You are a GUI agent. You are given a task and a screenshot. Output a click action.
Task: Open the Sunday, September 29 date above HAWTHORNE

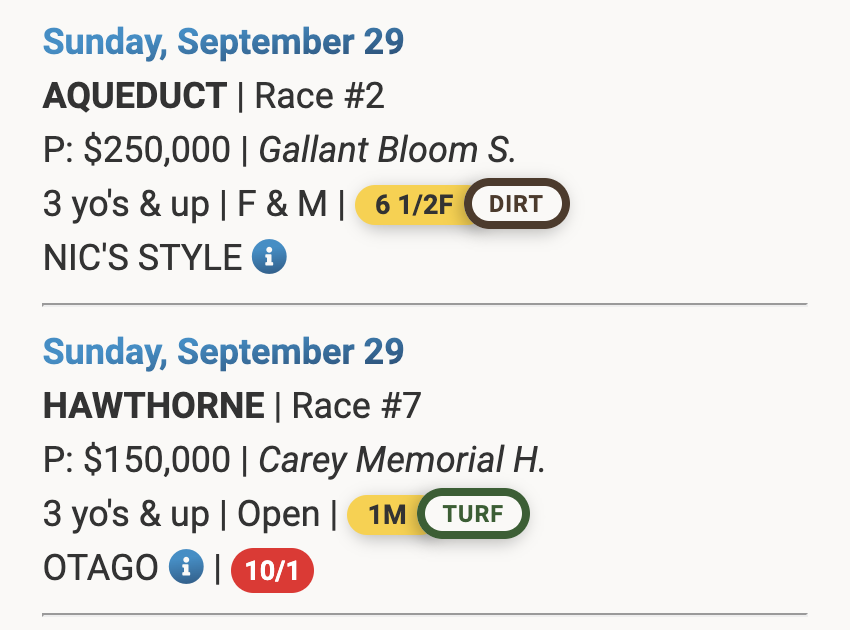[x=223, y=352]
